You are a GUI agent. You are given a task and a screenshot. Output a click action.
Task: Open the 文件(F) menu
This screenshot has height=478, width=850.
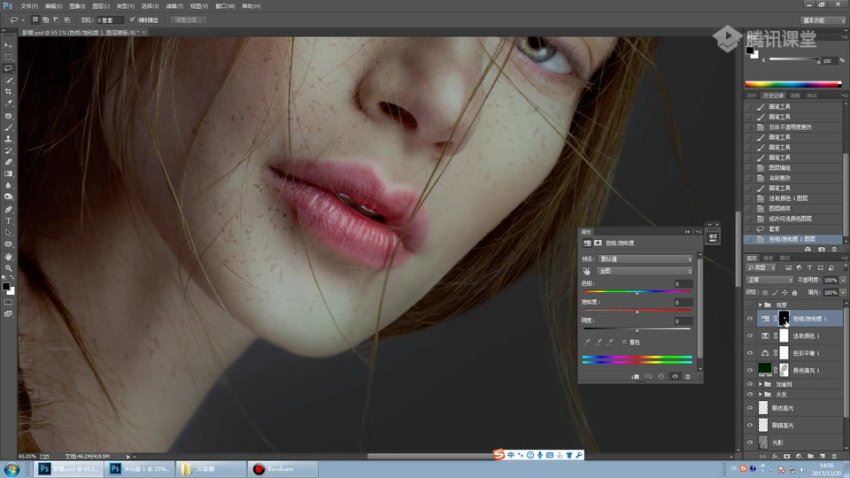click(29, 6)
